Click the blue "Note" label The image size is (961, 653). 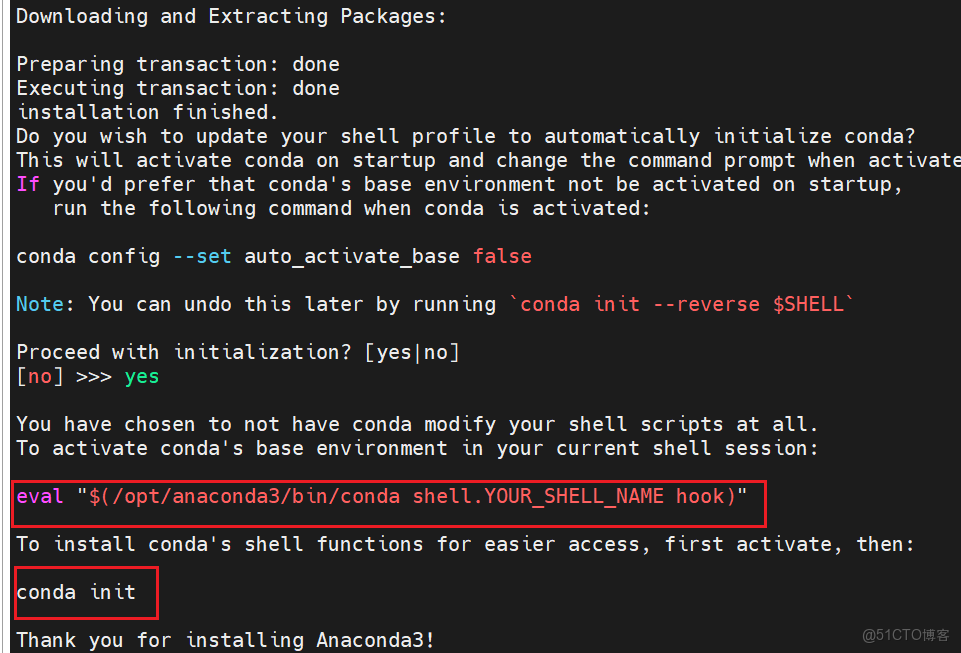(x=40, y=304)
